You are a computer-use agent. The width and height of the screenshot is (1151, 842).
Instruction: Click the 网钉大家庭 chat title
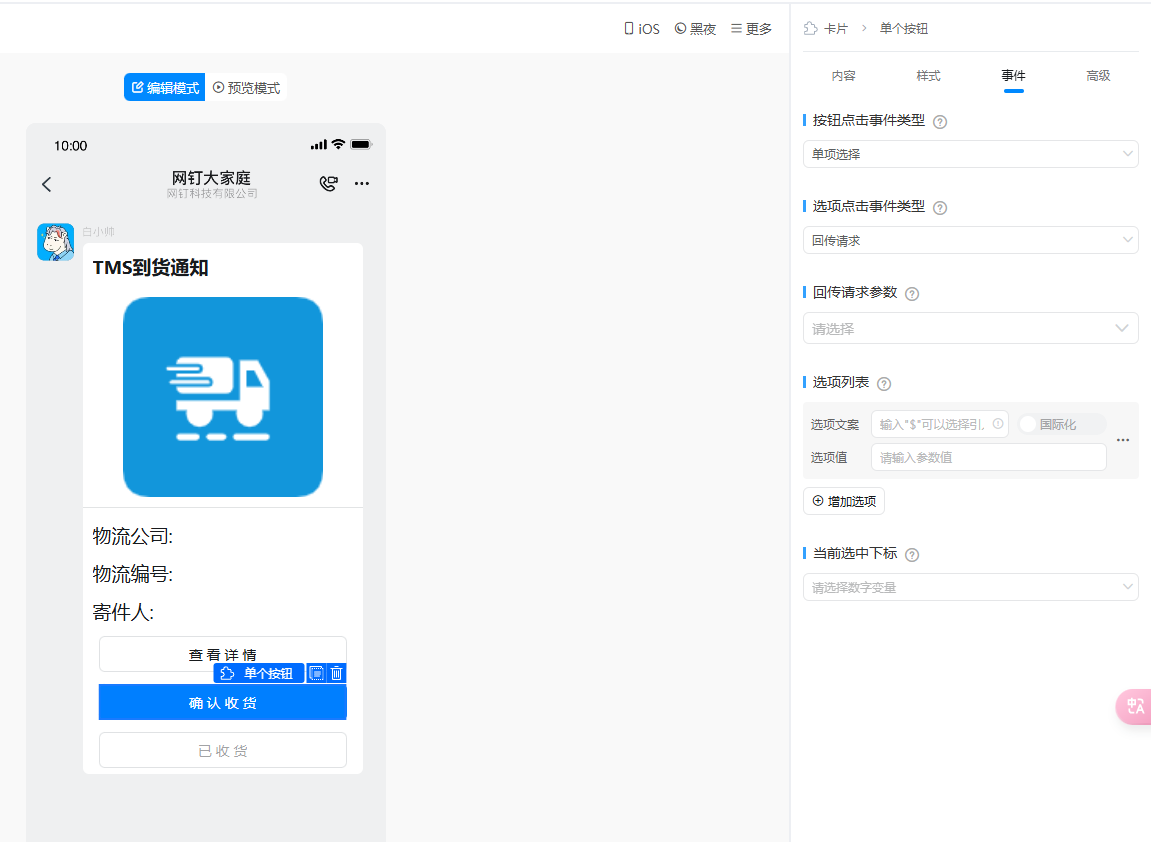211,178
